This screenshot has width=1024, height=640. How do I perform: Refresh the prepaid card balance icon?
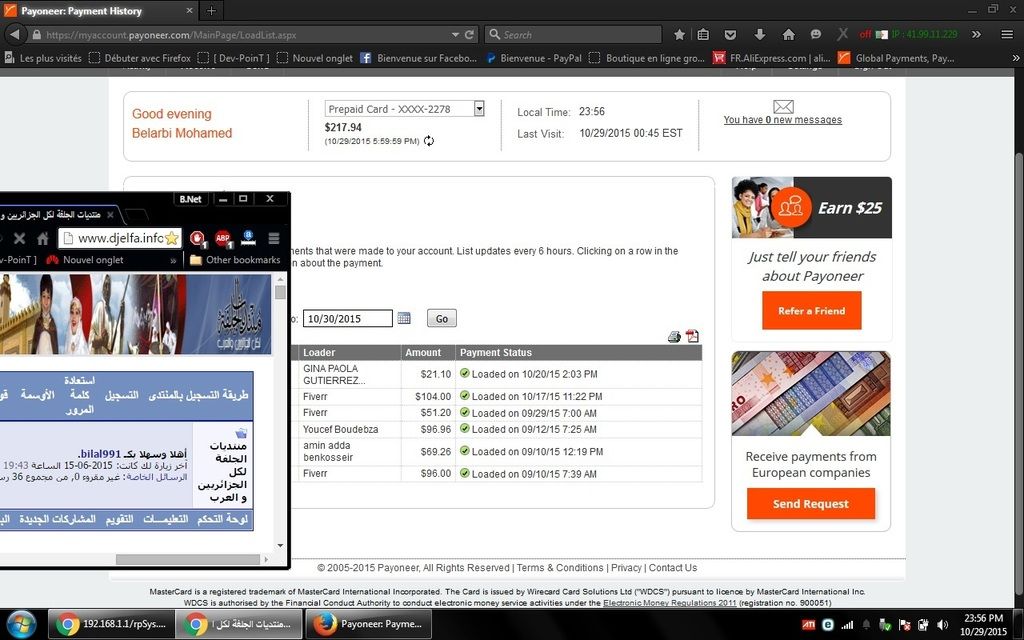[429, 140]
